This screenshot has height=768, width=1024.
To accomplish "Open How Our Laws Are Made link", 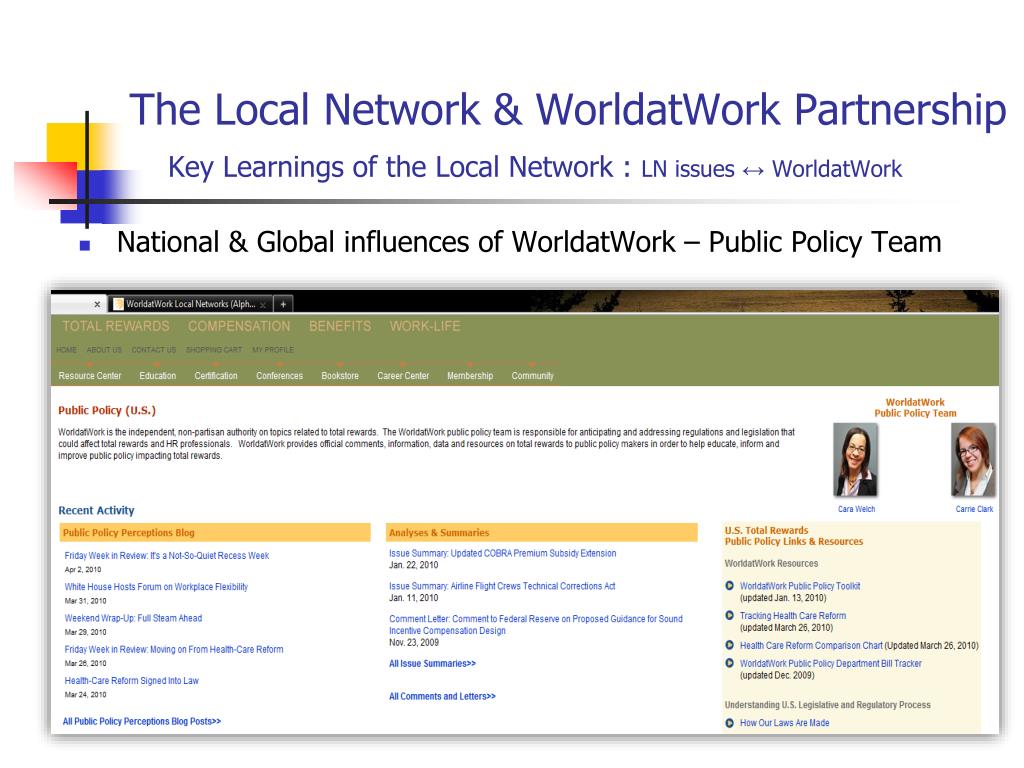I will pos(784,723).
